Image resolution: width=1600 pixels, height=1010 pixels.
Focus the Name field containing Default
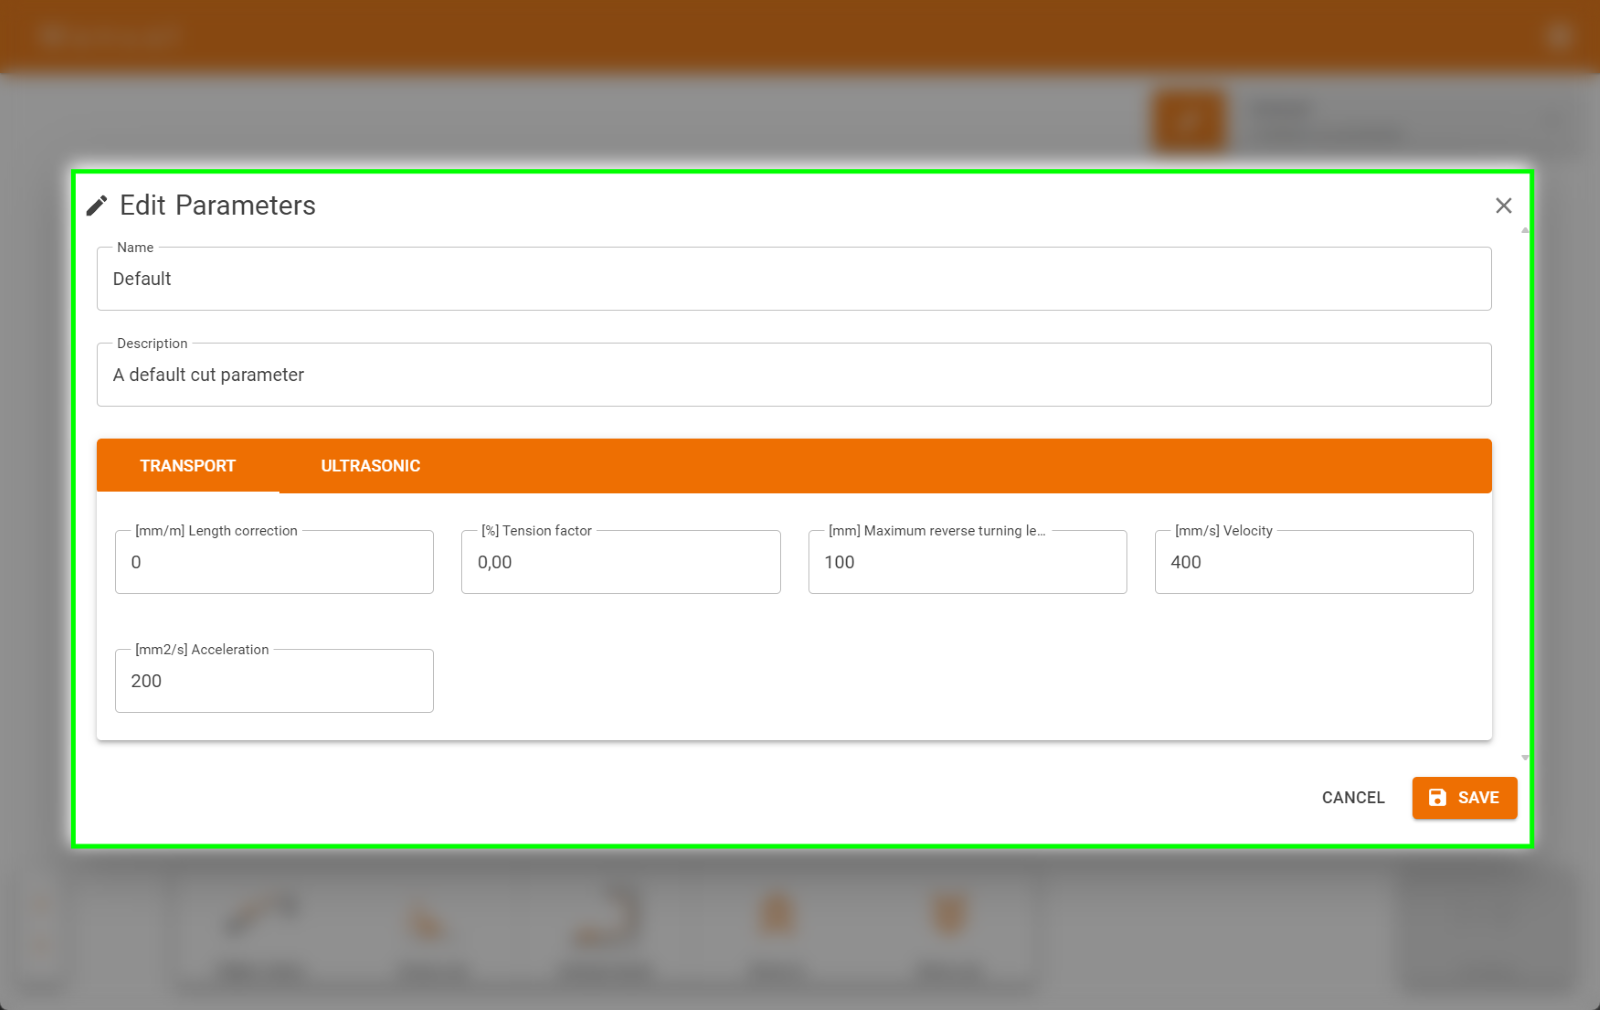tap(793, 279)
